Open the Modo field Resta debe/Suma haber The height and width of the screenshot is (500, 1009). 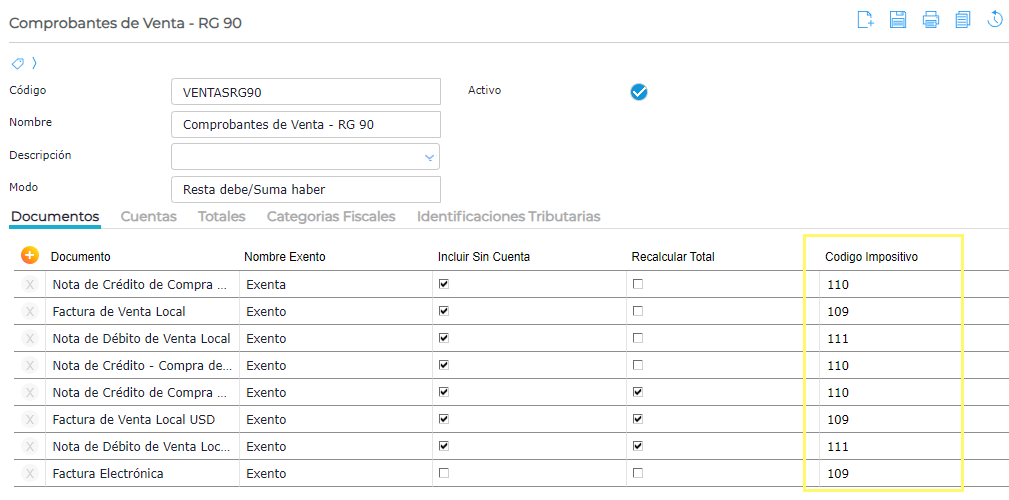pyautogui.click(x=305, y=189)
